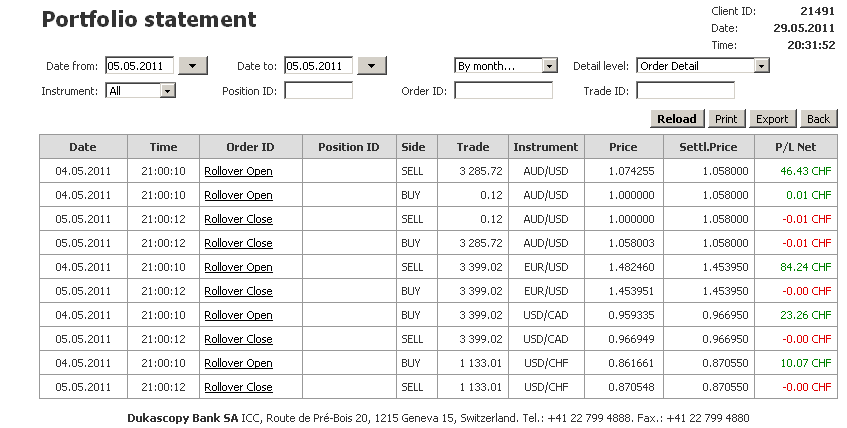This screenshot has height=428, width=847.
Task: Open Rollover Close link for EUR/USD BUY
Action: 238,291
